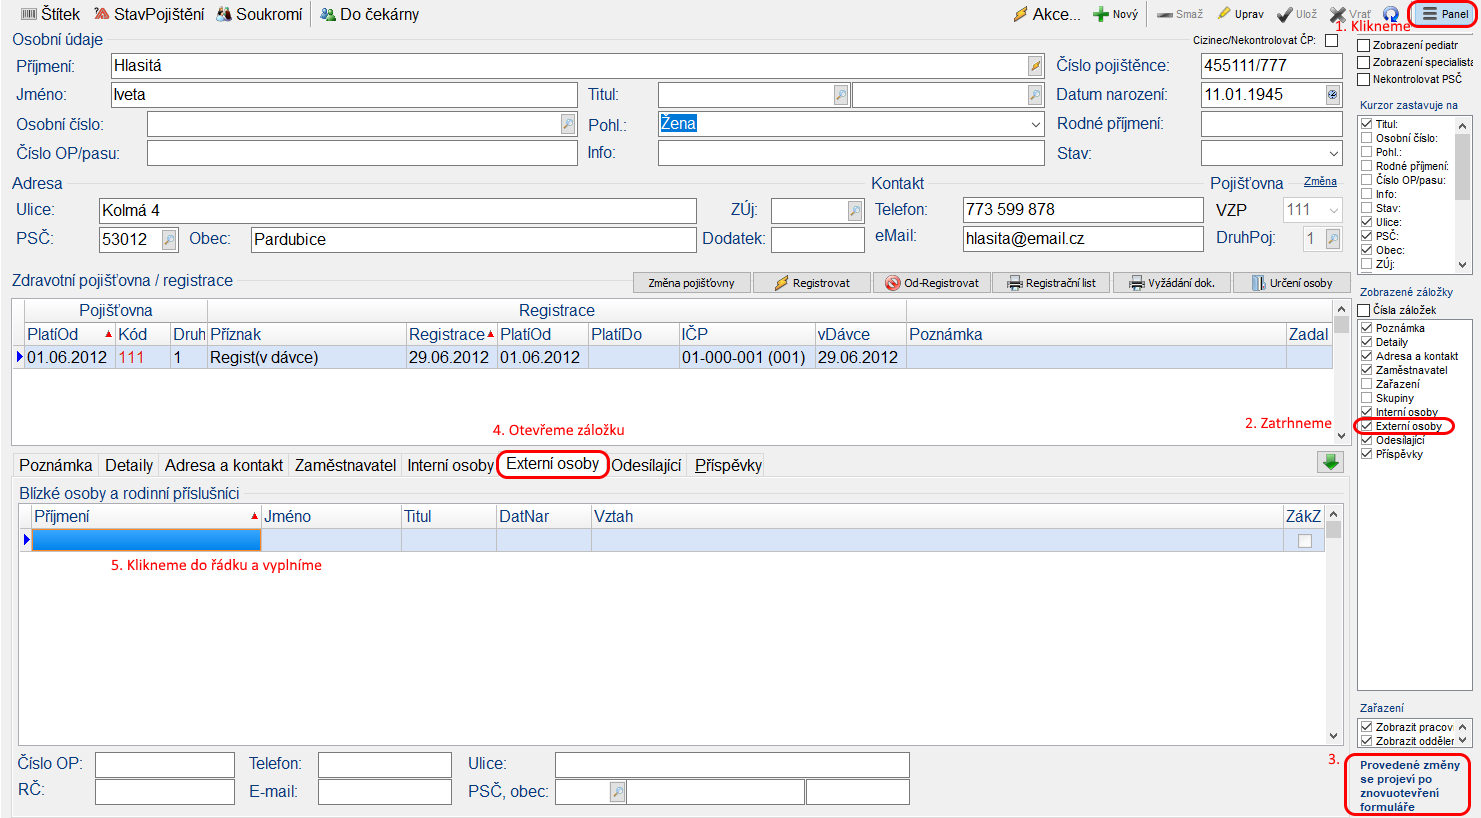Click into the Telefon field with 773 599 878
Viewport: 1481px width, 818px height.
(1081, 210)
